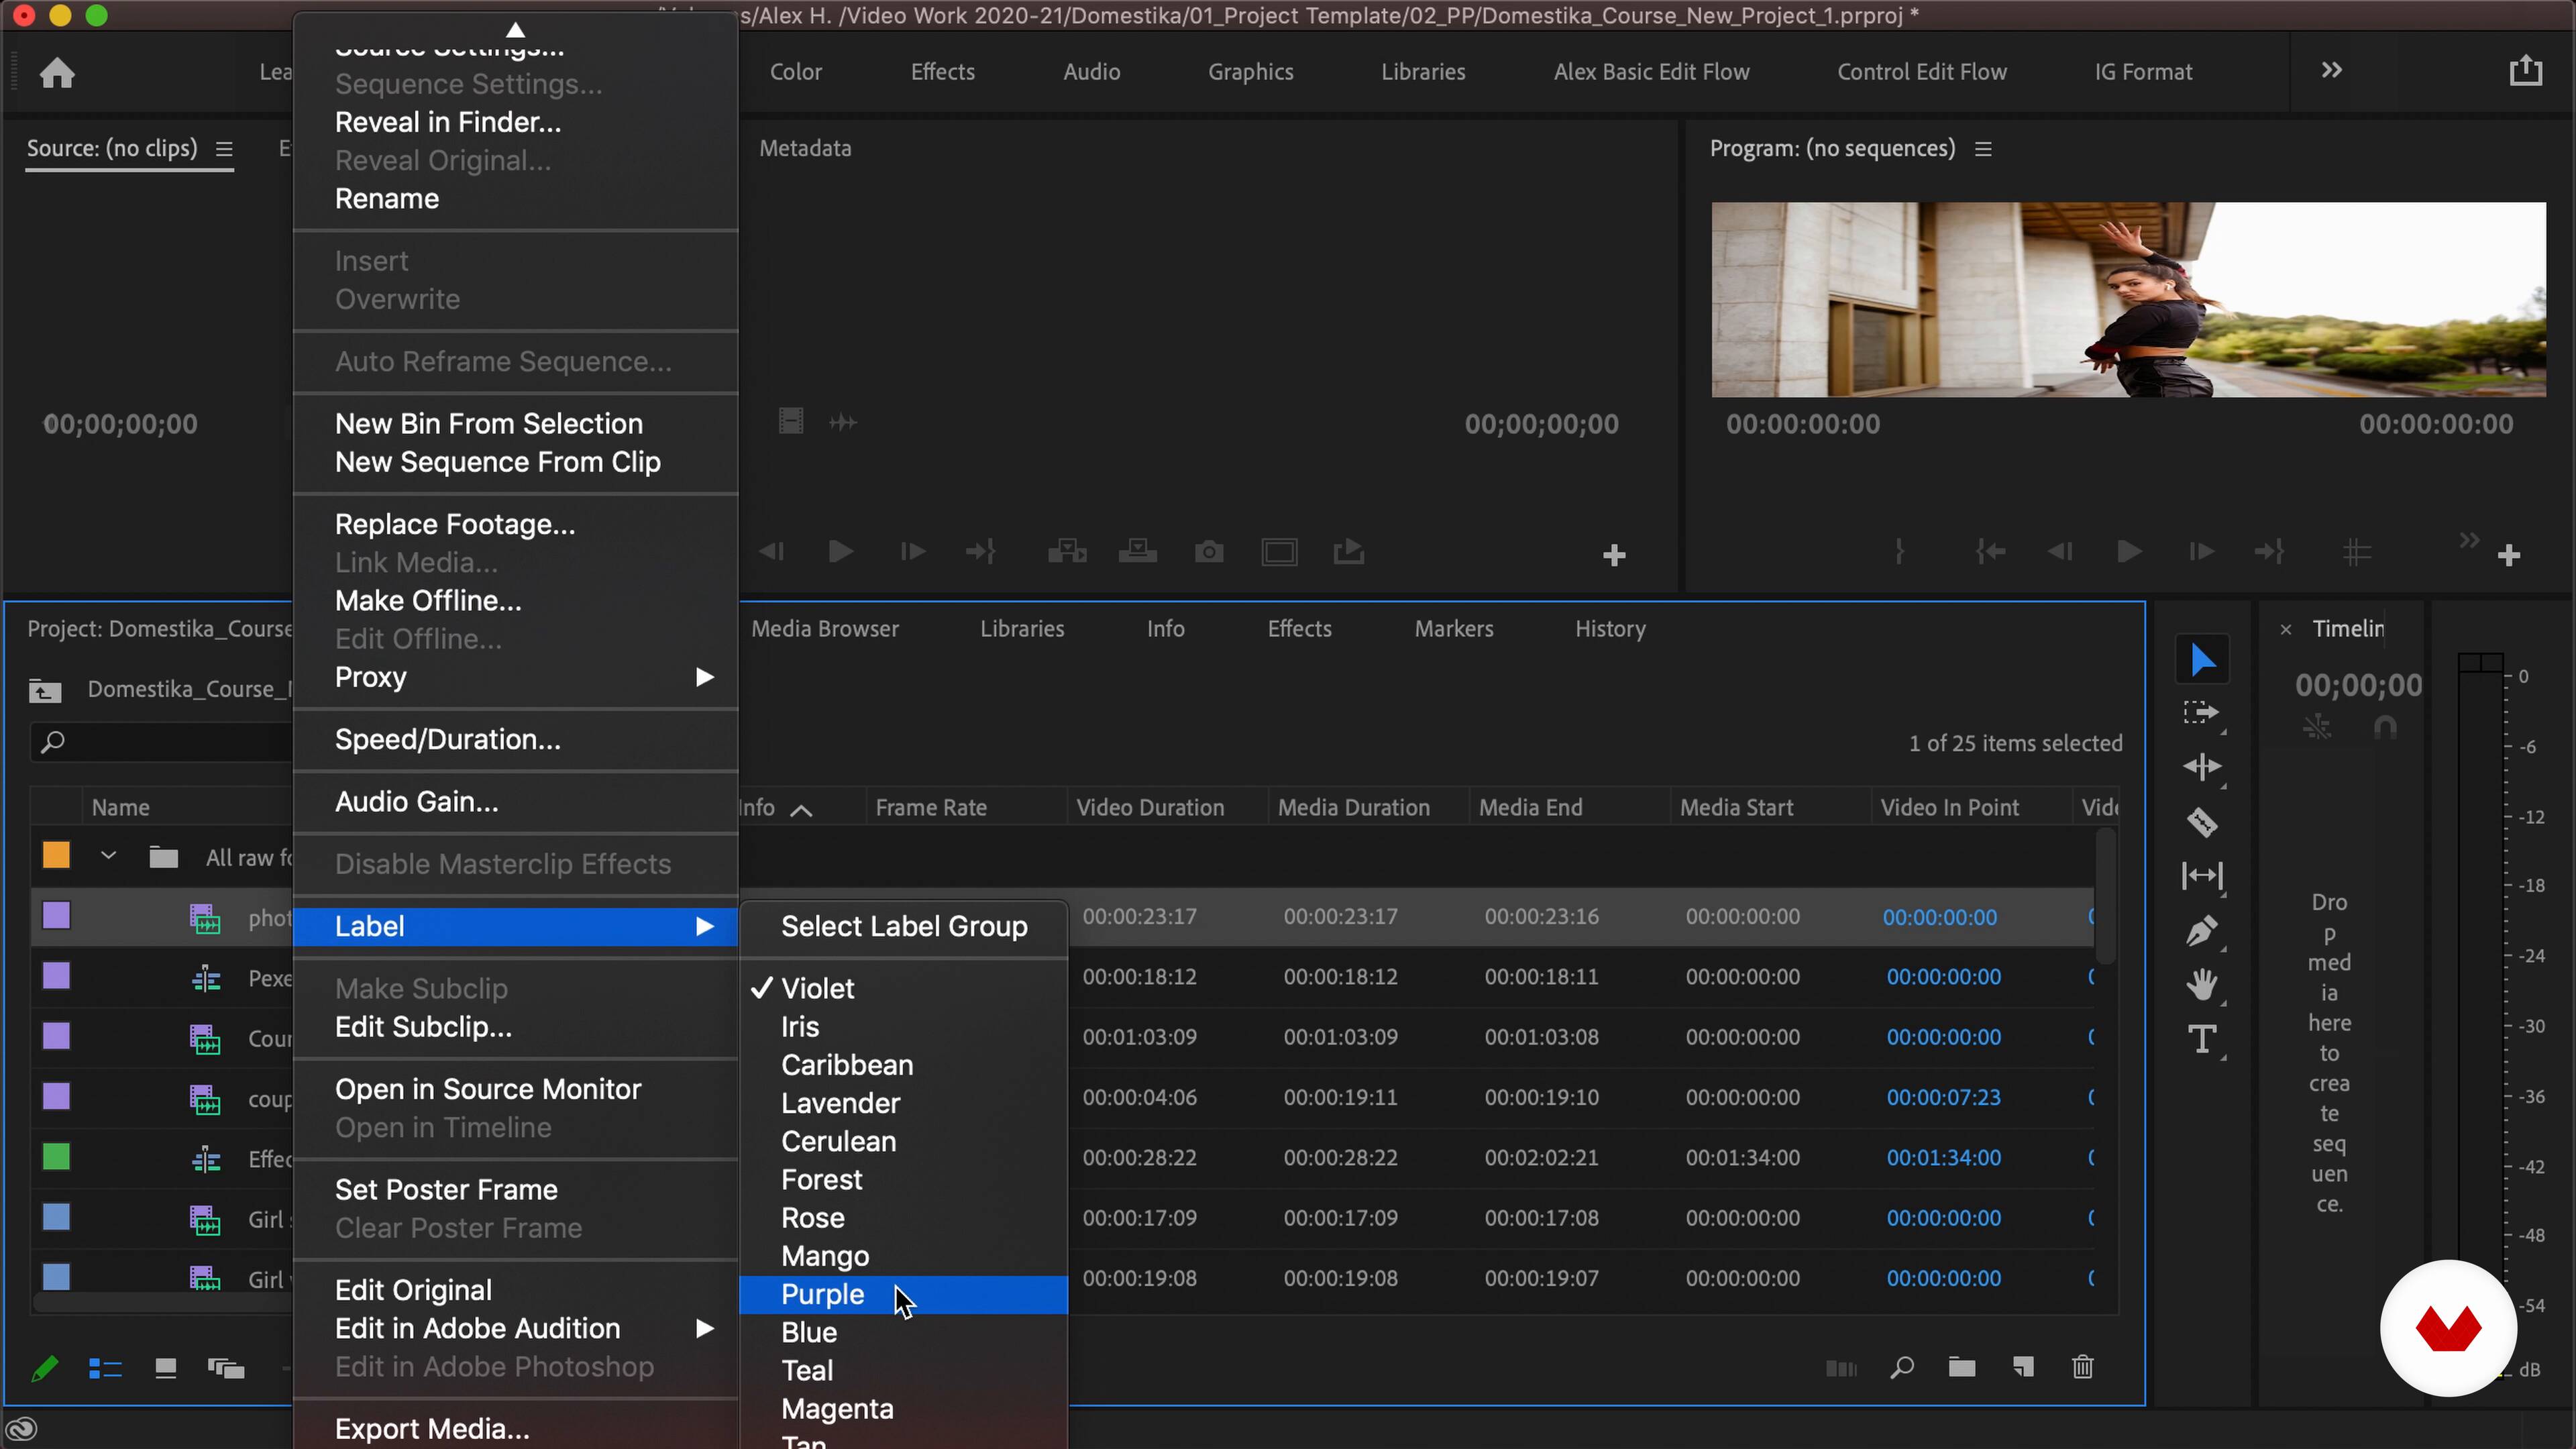
Task: Select the Hand tool
Action: tap(2201, 985)
